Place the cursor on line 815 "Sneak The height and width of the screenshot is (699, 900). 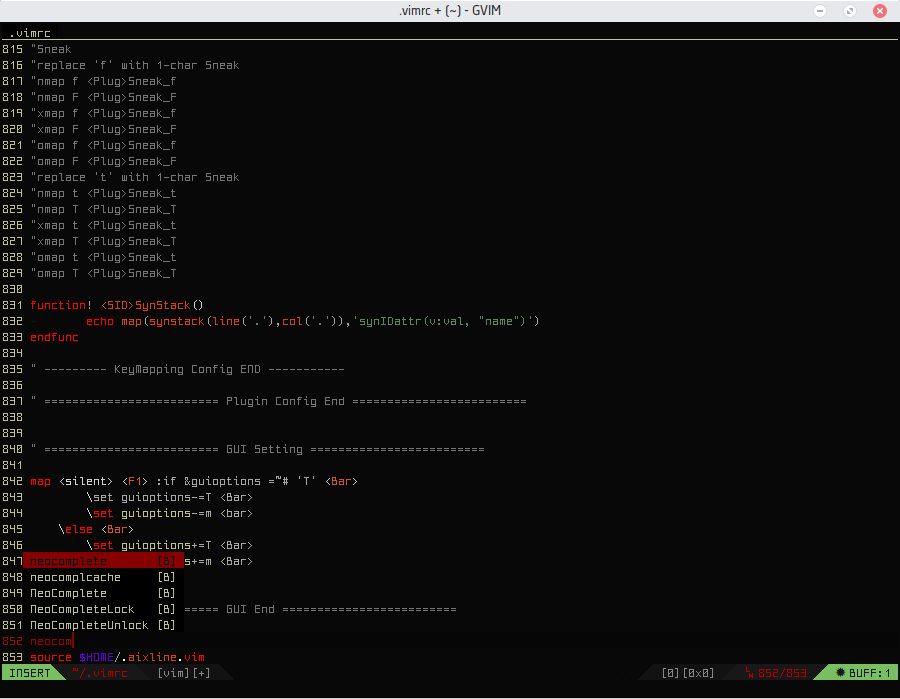point(51,49)
